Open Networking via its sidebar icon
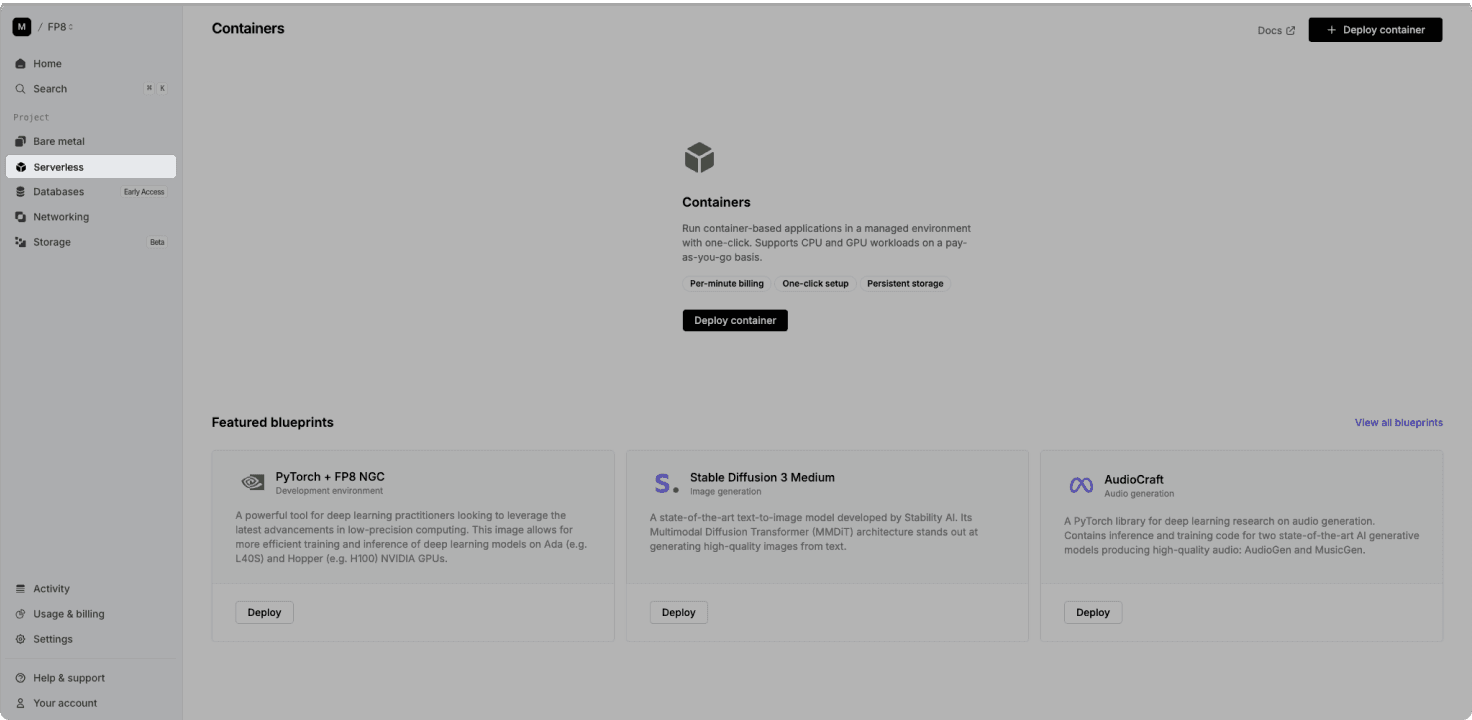 20,216
